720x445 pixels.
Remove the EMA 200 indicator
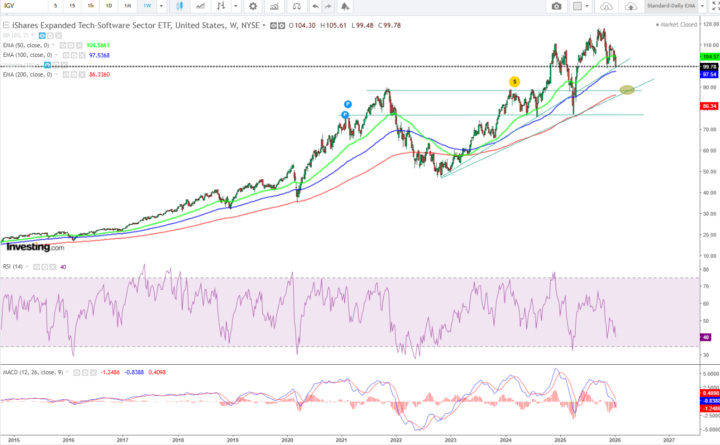click(83, 74)
